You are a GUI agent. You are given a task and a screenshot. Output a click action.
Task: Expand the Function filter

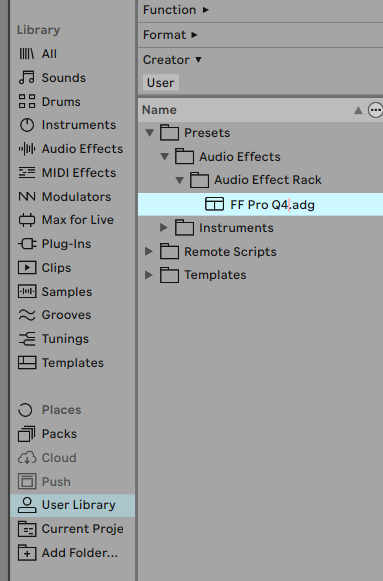tap(176, 10)
